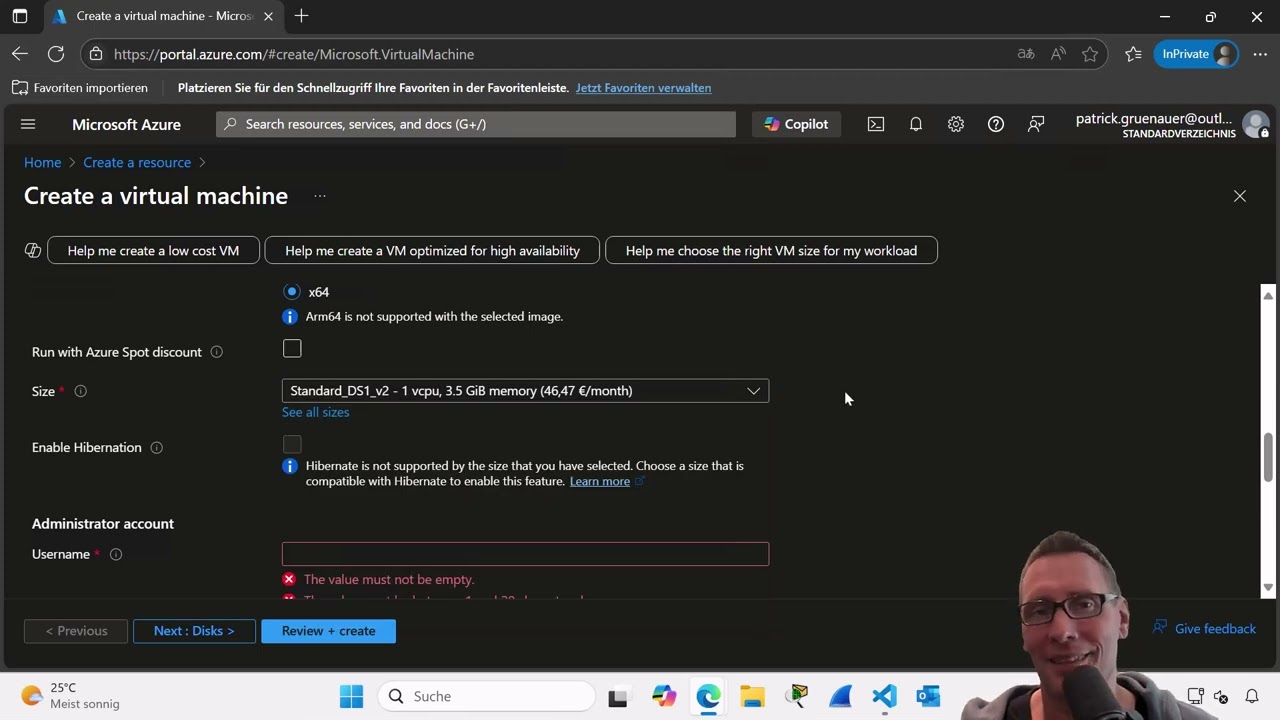The width and height of the screenshot is (1280, 720).
Task: Click Microsoft Azure home logo text
Action: coord(126,124)
